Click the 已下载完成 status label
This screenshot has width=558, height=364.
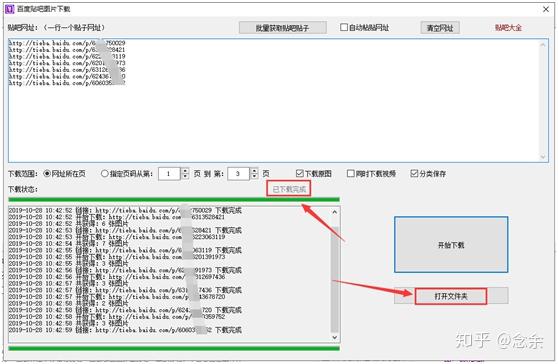point(289,189)
